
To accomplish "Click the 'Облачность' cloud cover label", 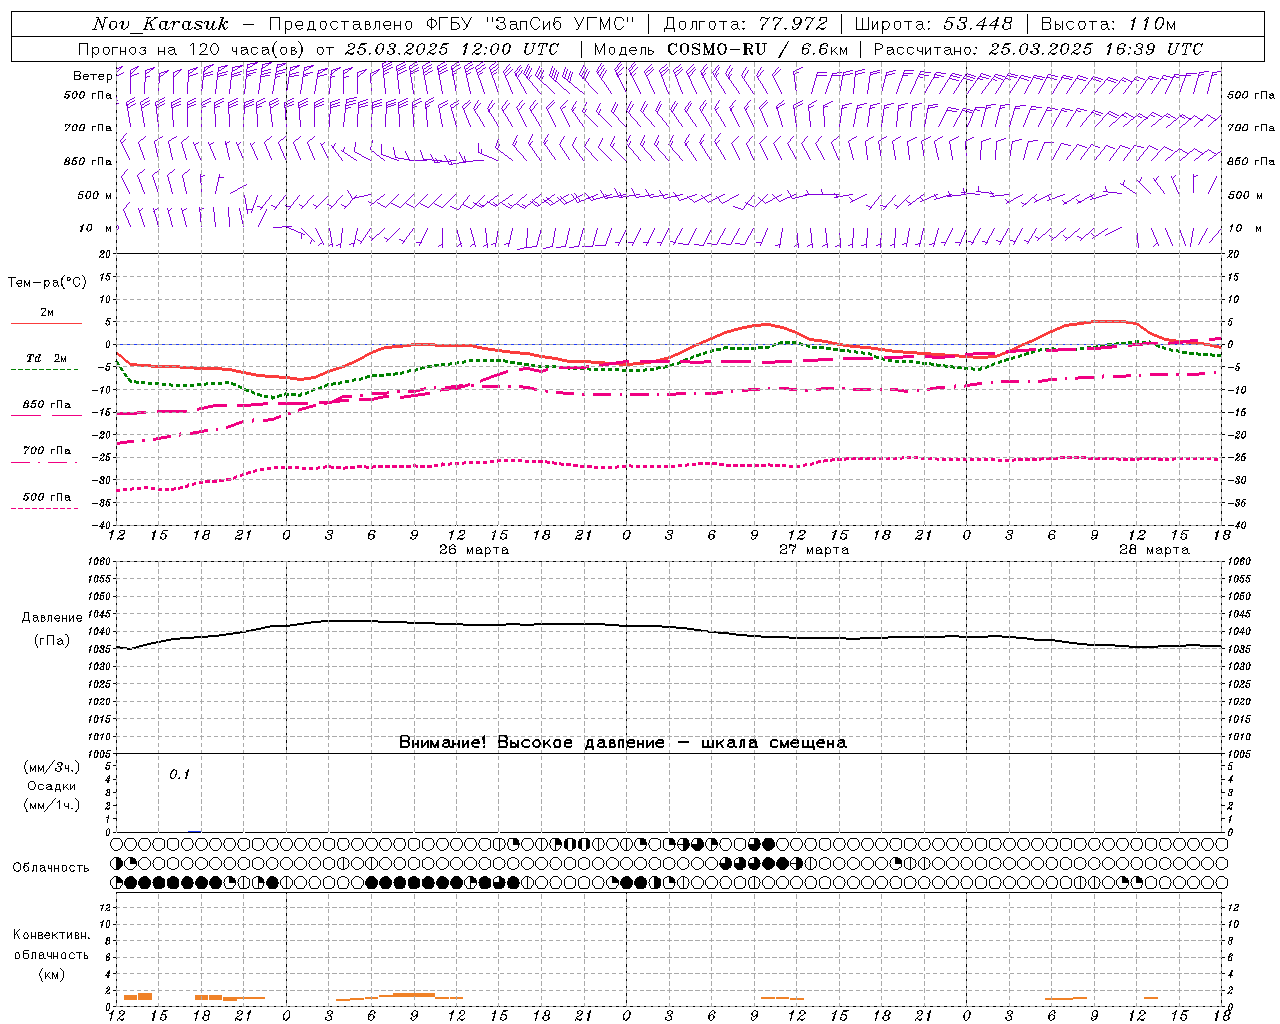I will (51, 868).
